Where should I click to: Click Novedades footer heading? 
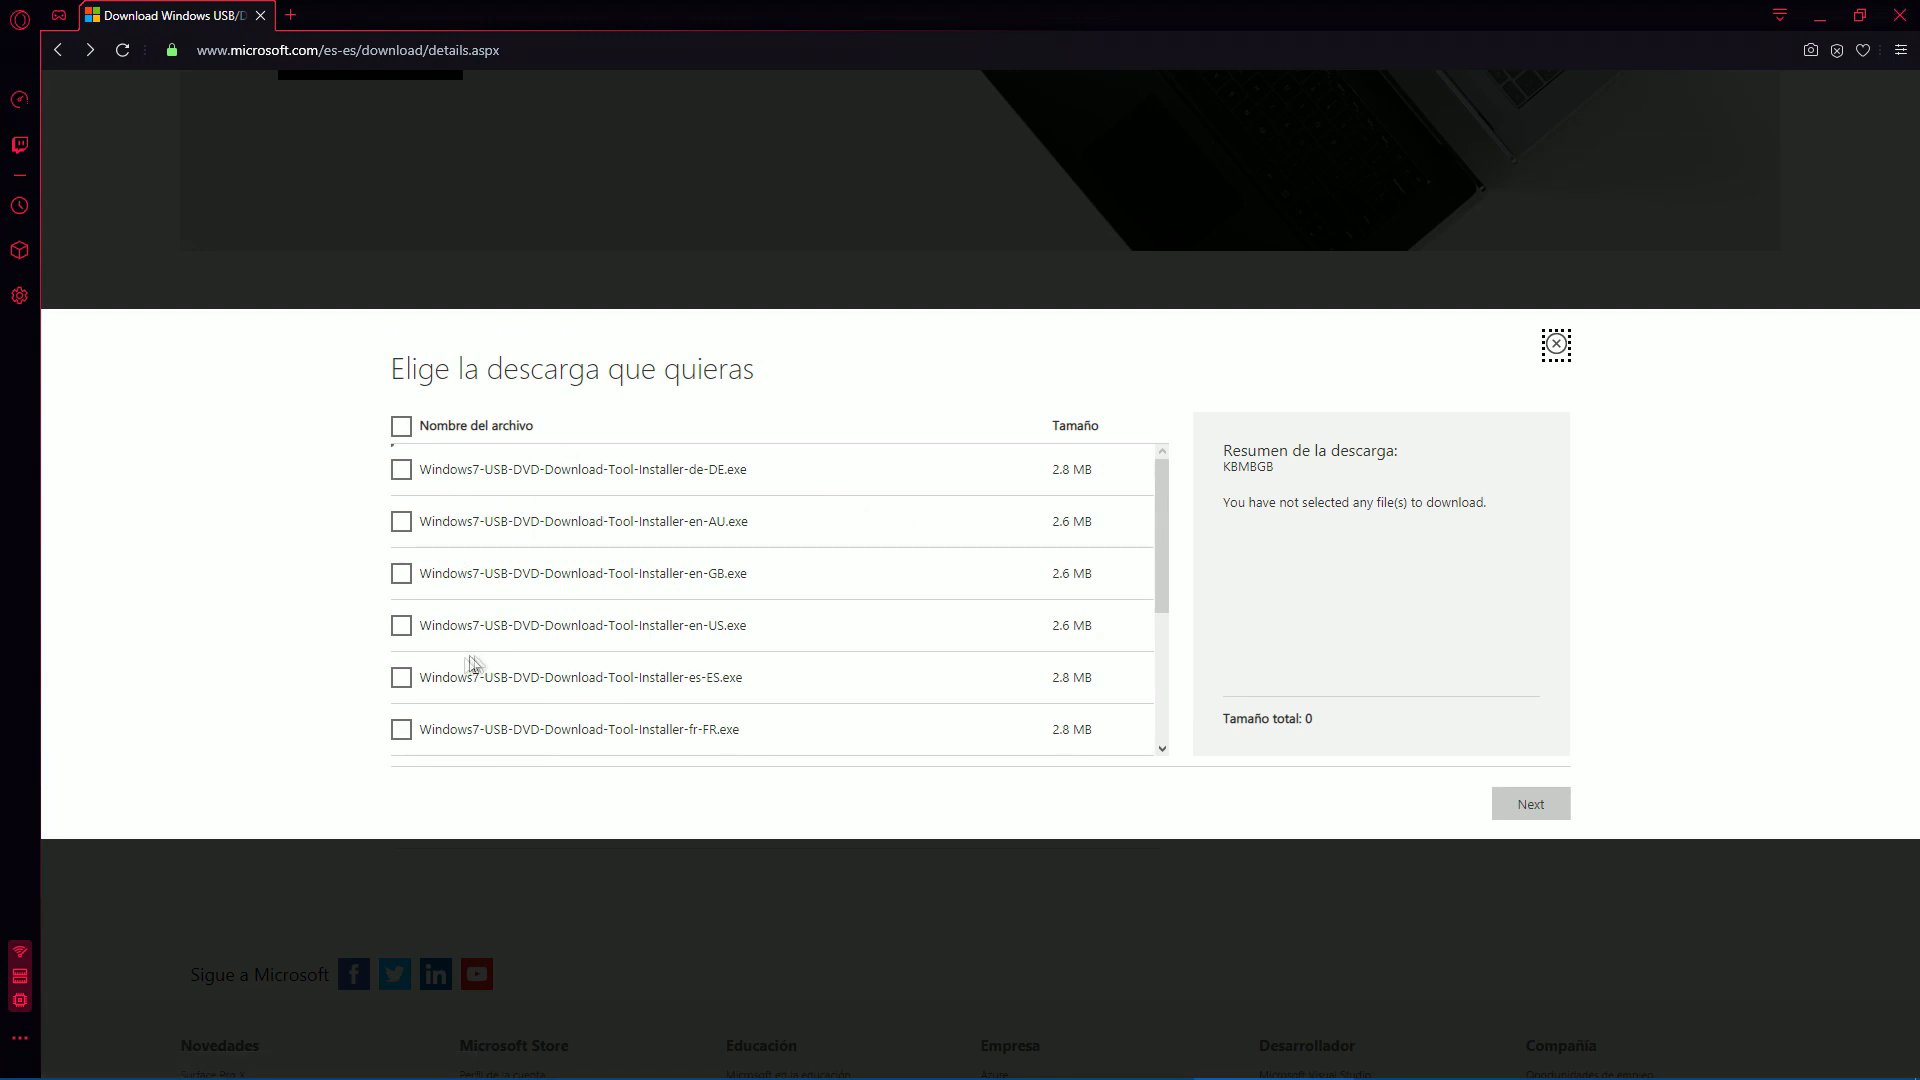click(220, 1046)
